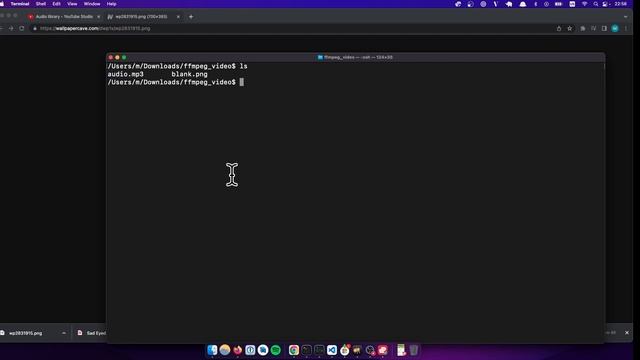Image resolution: width=640 pixels, height=360 pixels.
Task: Open the Chrome profile avatar
Action: tap(615, 28)
